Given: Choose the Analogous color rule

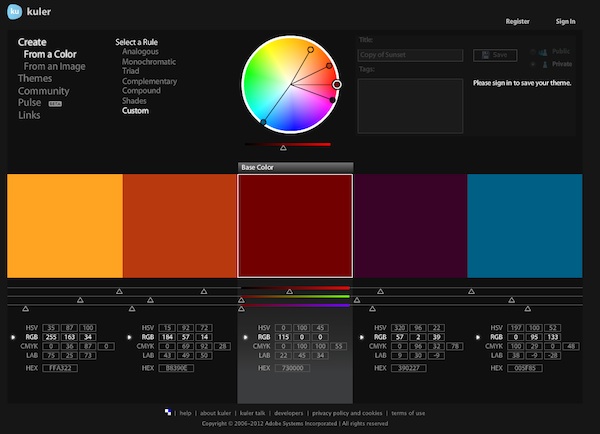Looking at the screenshot, I should click(x=140, y=51).
